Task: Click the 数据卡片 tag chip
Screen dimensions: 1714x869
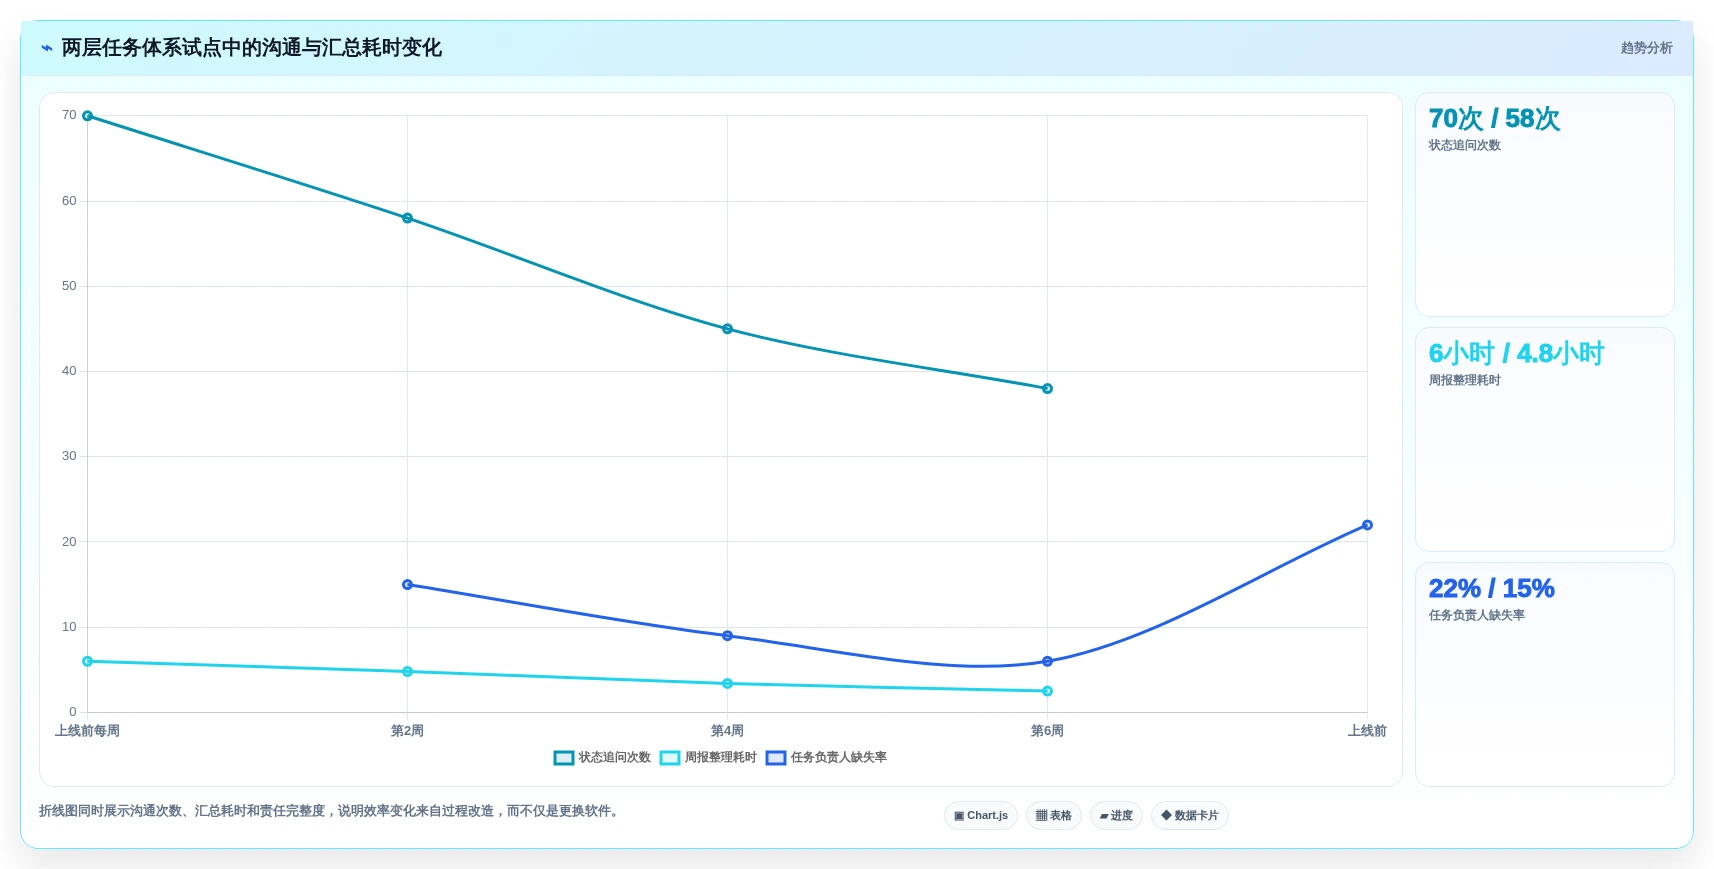Action: click(1190, 816)
